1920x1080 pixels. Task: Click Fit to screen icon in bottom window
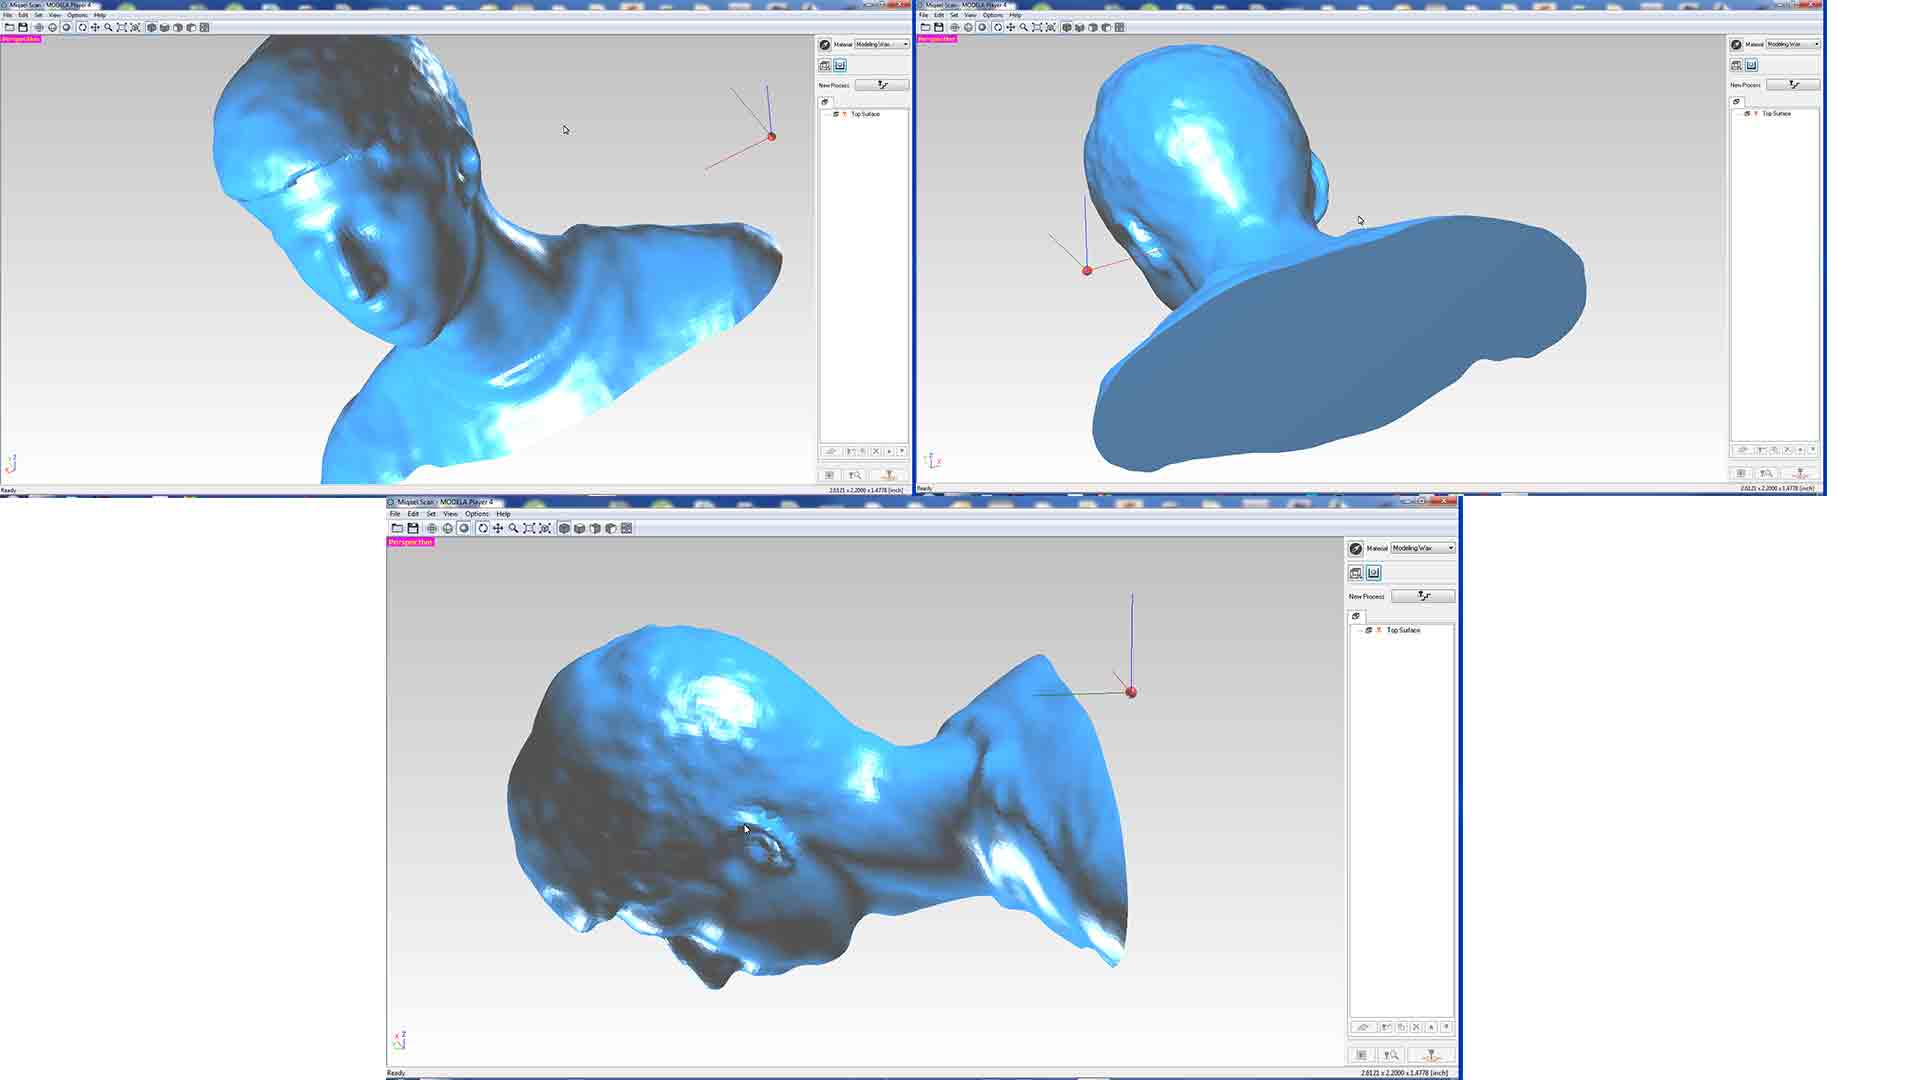click(x=529, y=528)
